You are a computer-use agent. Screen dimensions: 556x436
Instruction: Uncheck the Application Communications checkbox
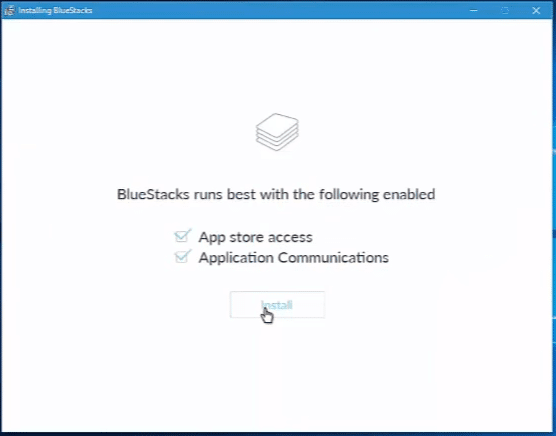[x=183, y=256]
